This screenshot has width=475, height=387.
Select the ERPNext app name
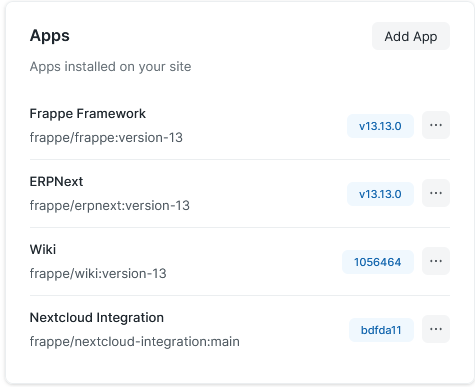56,182
